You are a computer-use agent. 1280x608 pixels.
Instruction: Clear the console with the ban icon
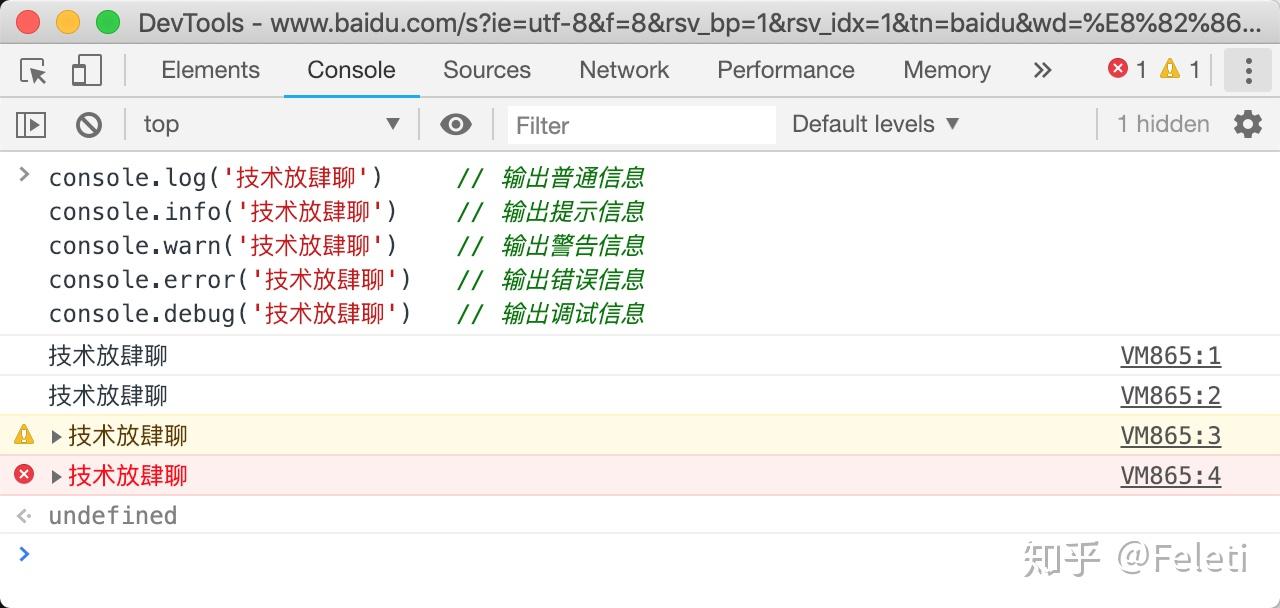click(89, 124)
